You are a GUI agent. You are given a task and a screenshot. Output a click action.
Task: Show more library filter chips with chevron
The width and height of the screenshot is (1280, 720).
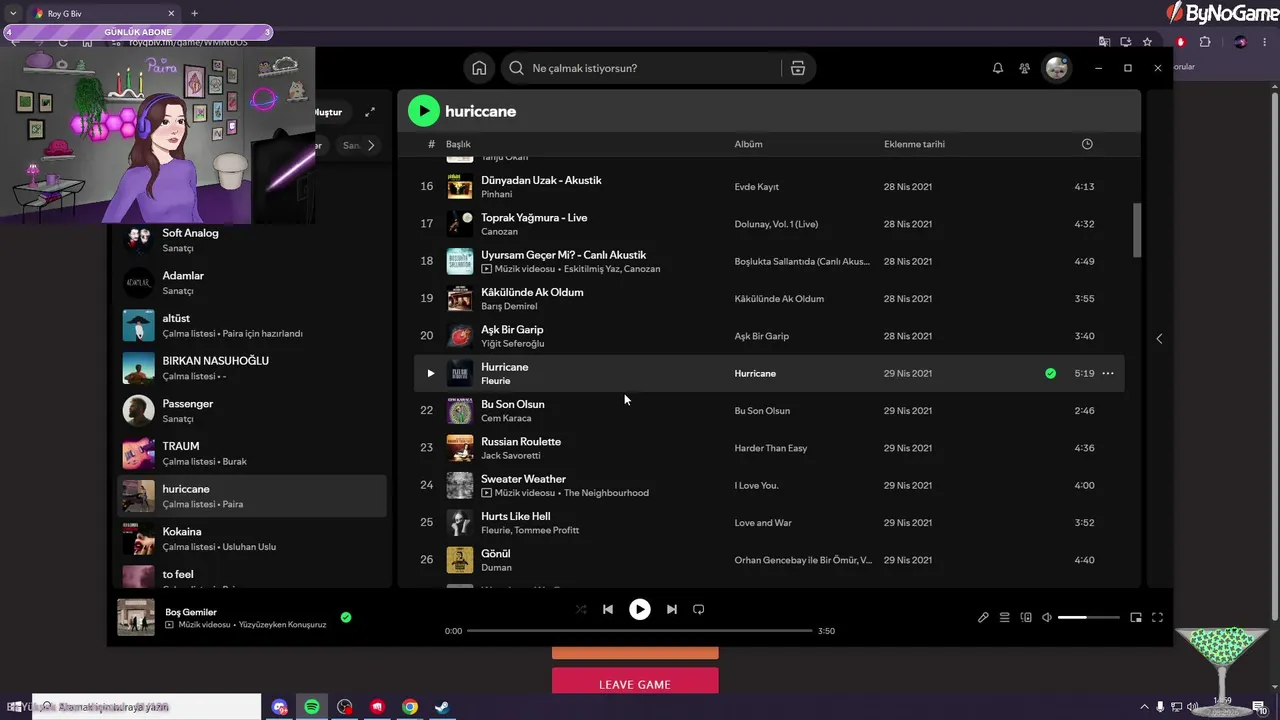point(371,145)
